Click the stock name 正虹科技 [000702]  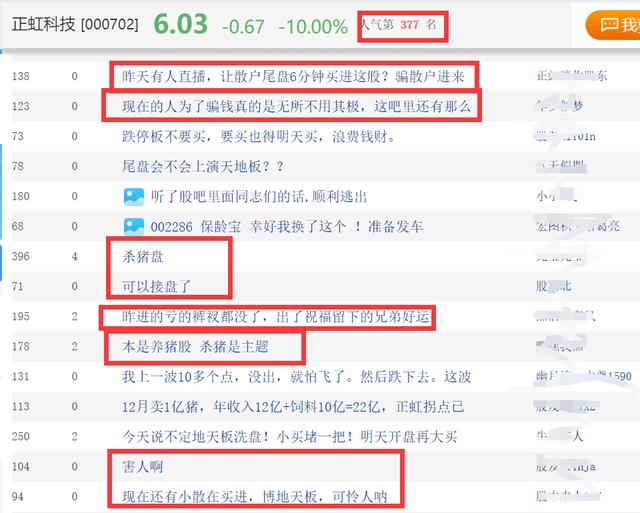[x=75, y=24]
